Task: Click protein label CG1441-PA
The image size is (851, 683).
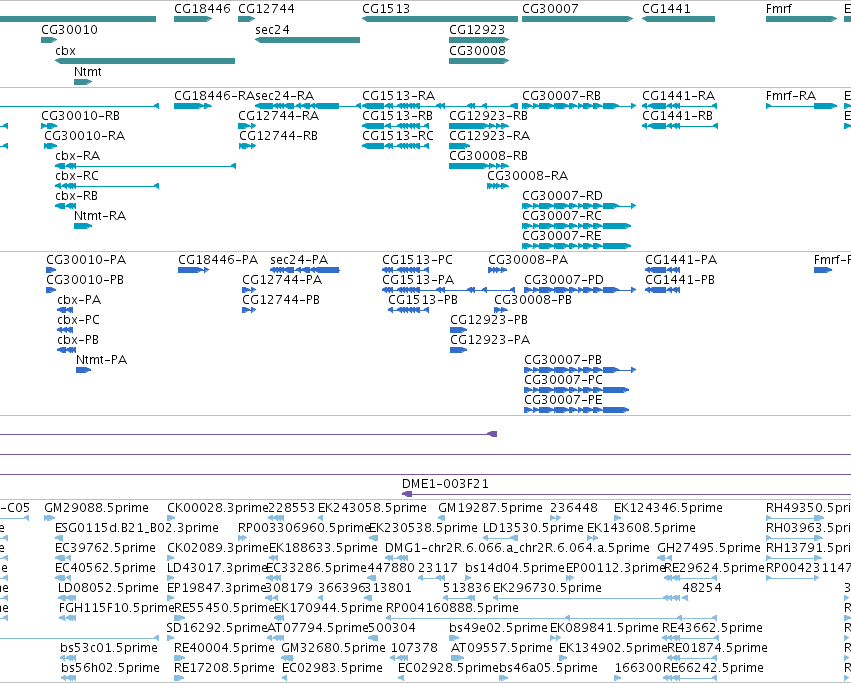Action: pyautogui.click(x=681, y=261)
